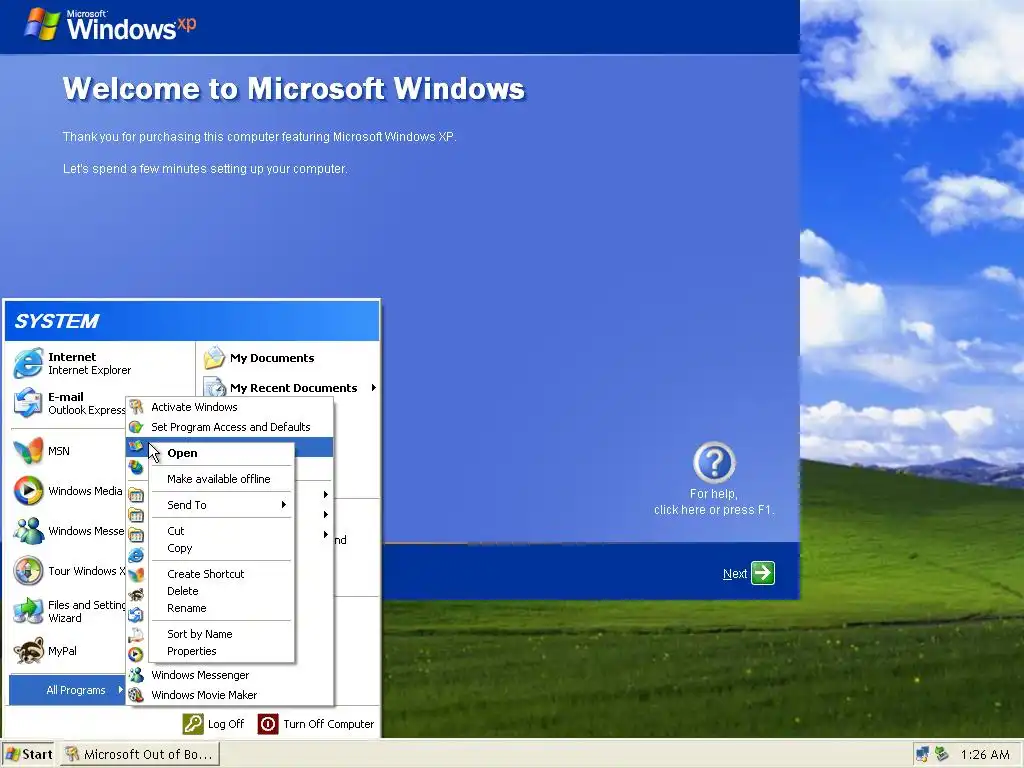
Task: Click the Turn Off Computer label
Action: (x=328, y=724)
